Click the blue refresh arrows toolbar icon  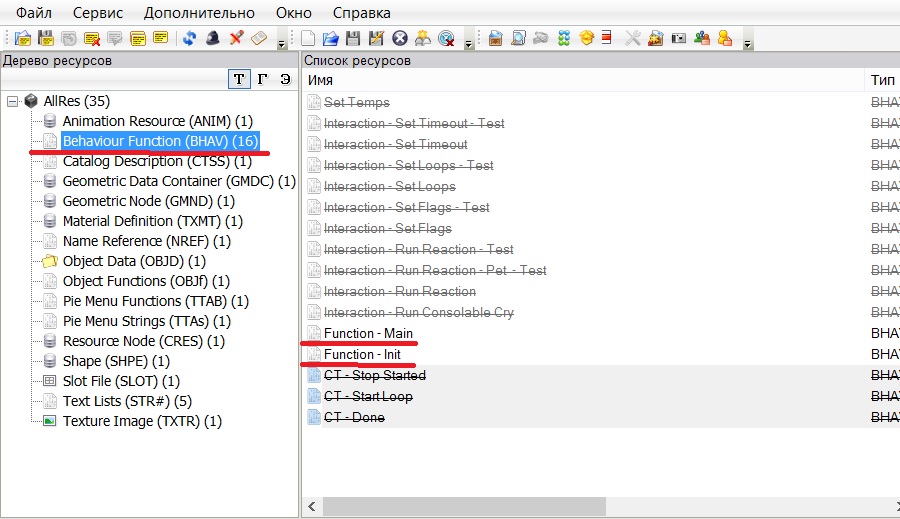tap(189, 38)
